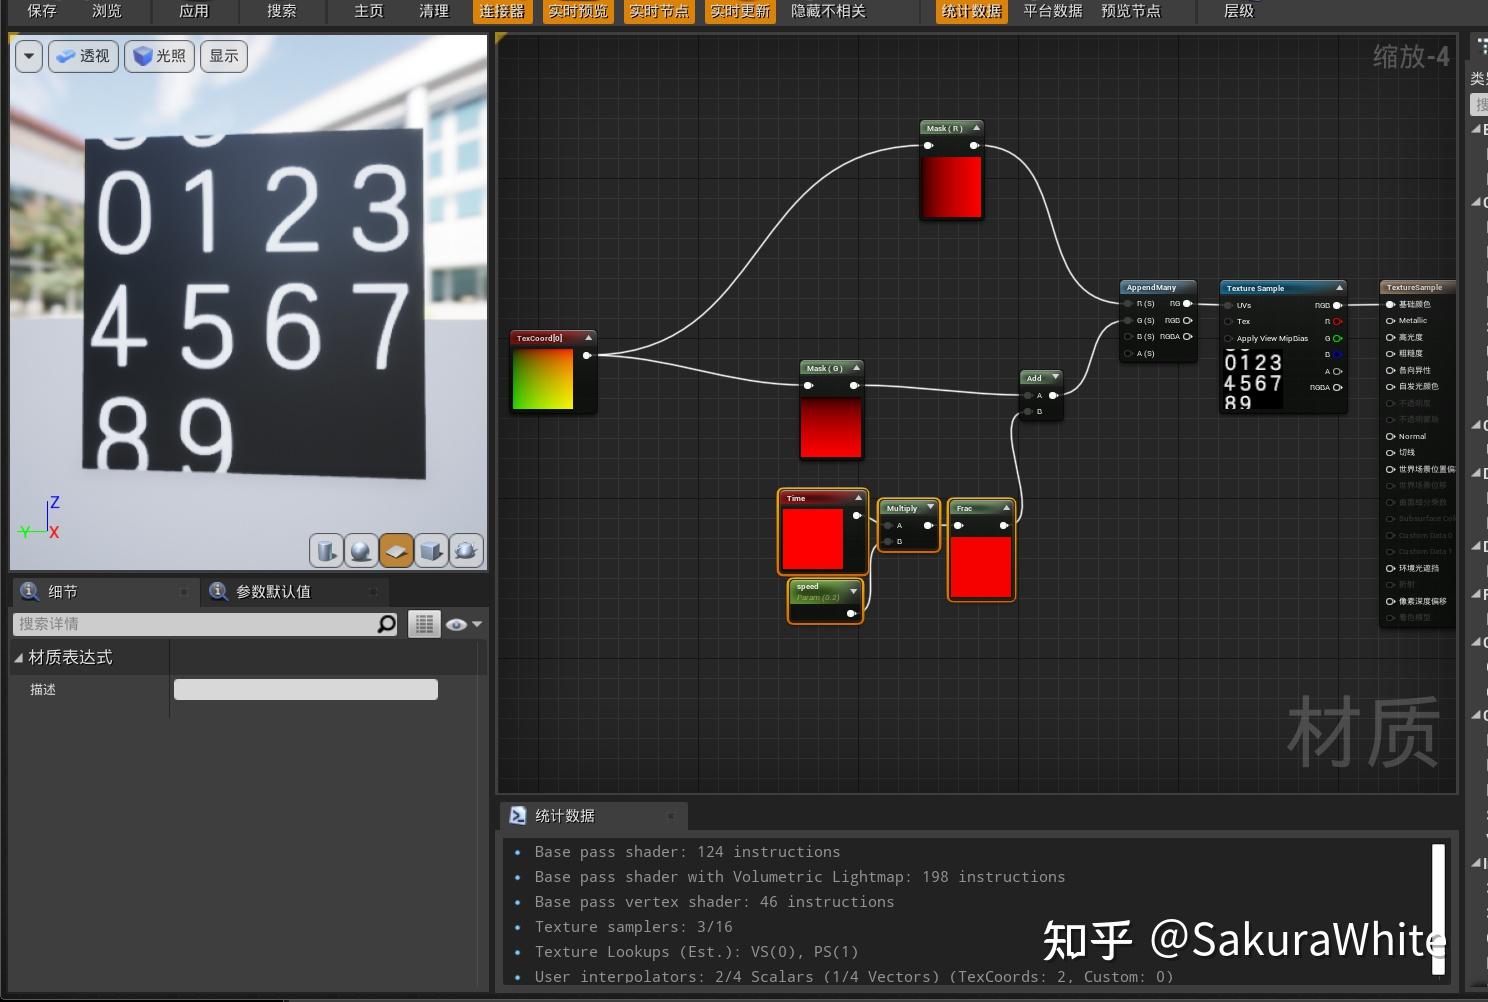Image resolution: width=1488 pixels, height=1002 pixels.
Task: Click the 搜索详情 search field
Action: pos(200,623)
